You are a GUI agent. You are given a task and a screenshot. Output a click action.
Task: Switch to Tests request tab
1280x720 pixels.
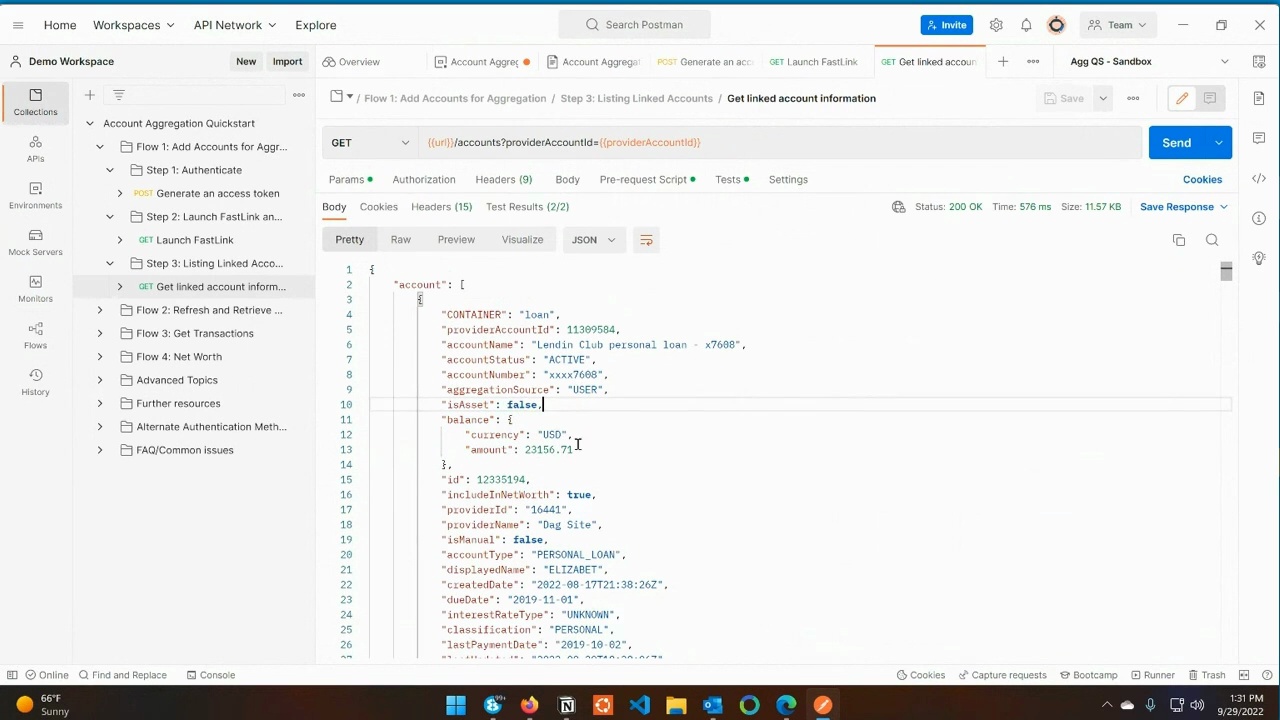tap(732, 180)
